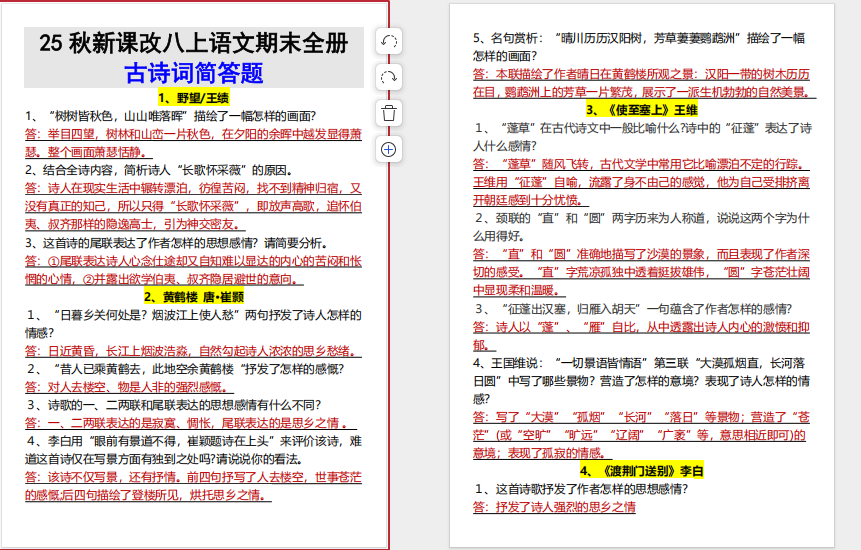Select the second page starting with 名句赏析
This screenshot has width=861, height=550.
642,300
